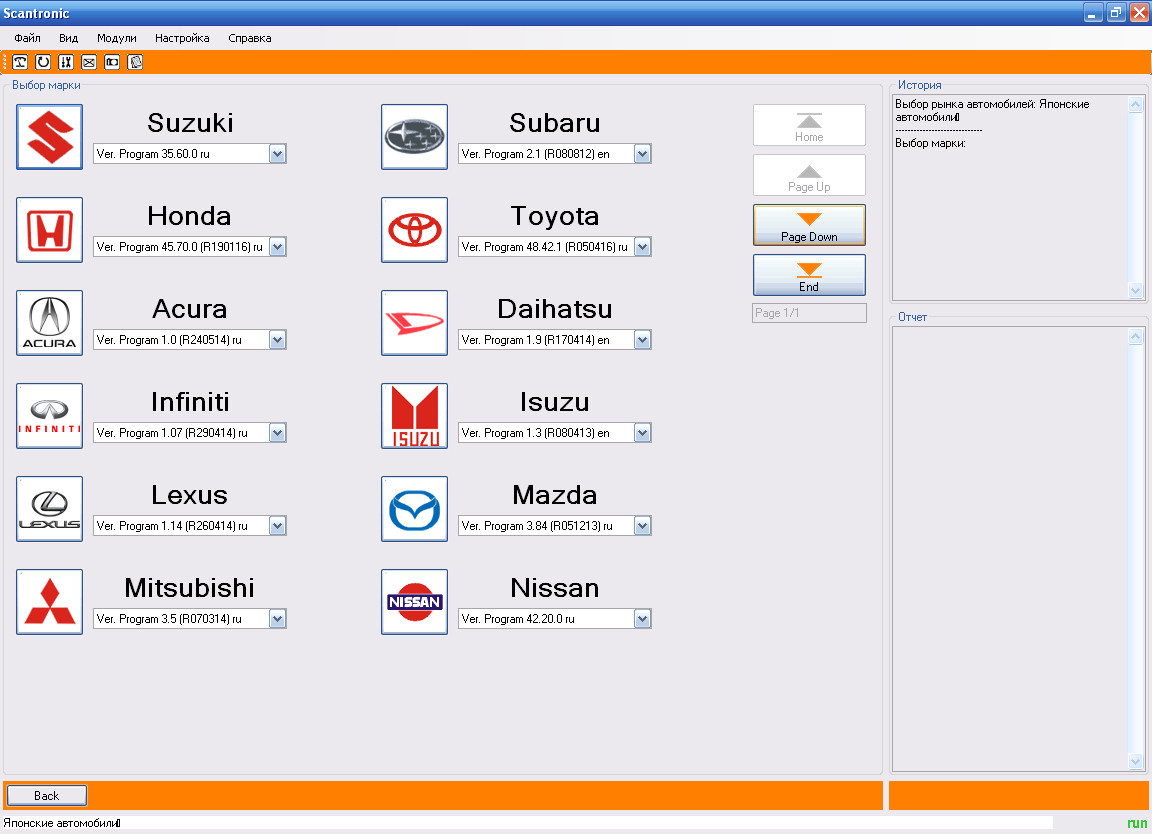Expand the Toyota program version dropdown
This screenshot has width=1152, height=834.
[642, 247]
